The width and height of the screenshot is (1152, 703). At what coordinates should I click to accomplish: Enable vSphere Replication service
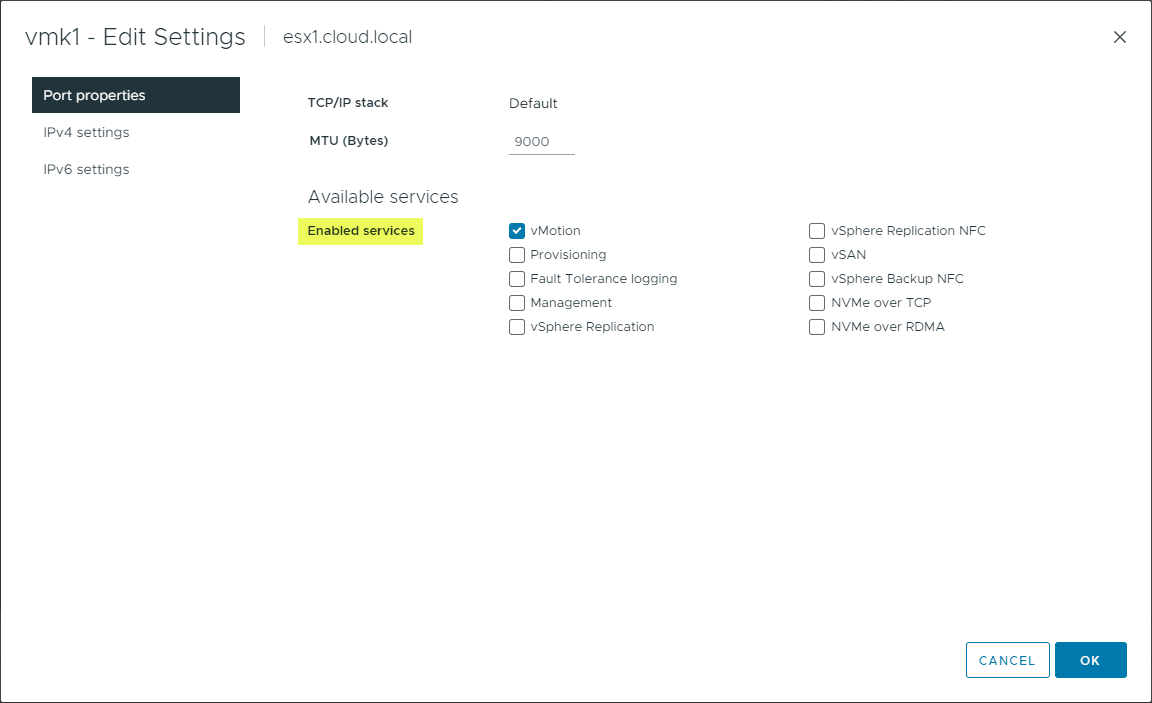pos(517,327)
